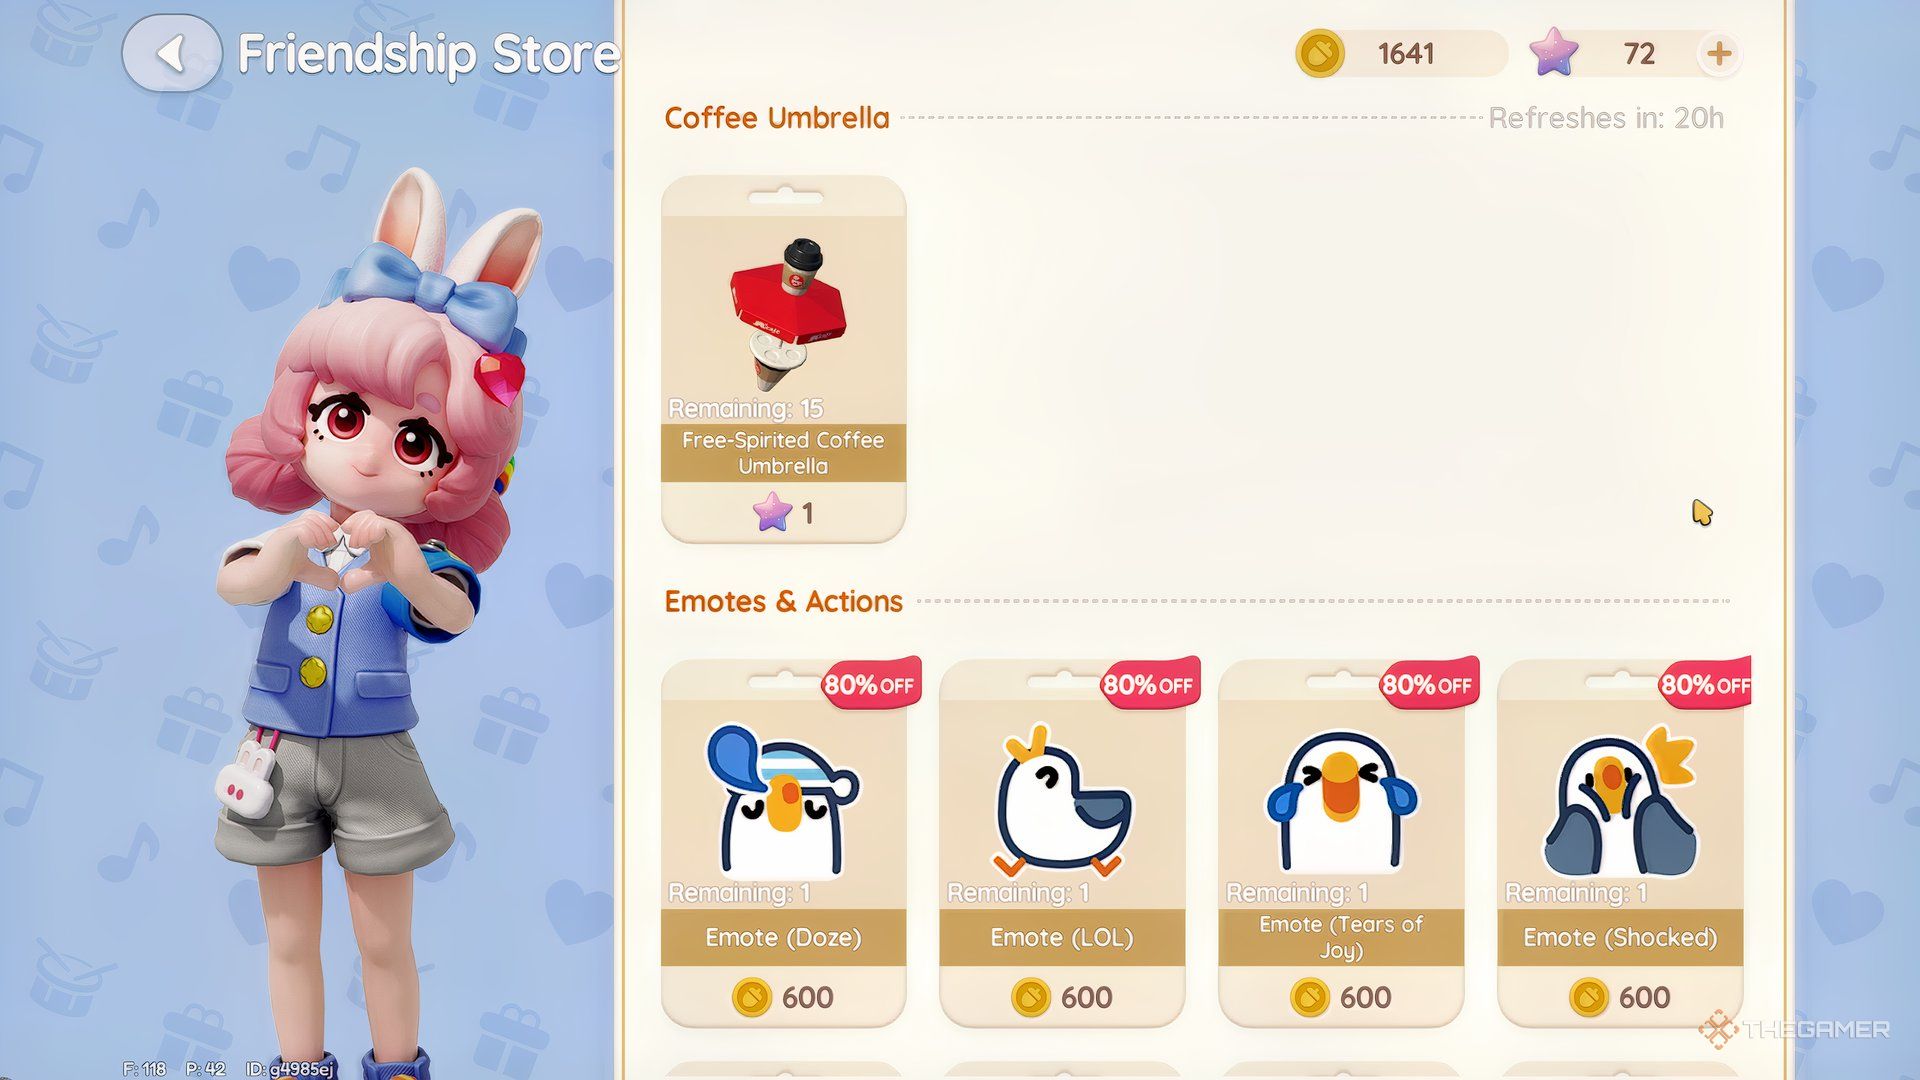1920x1080 pixels.
Task: Add more star currency with plus button
Action: (1719, 54)
